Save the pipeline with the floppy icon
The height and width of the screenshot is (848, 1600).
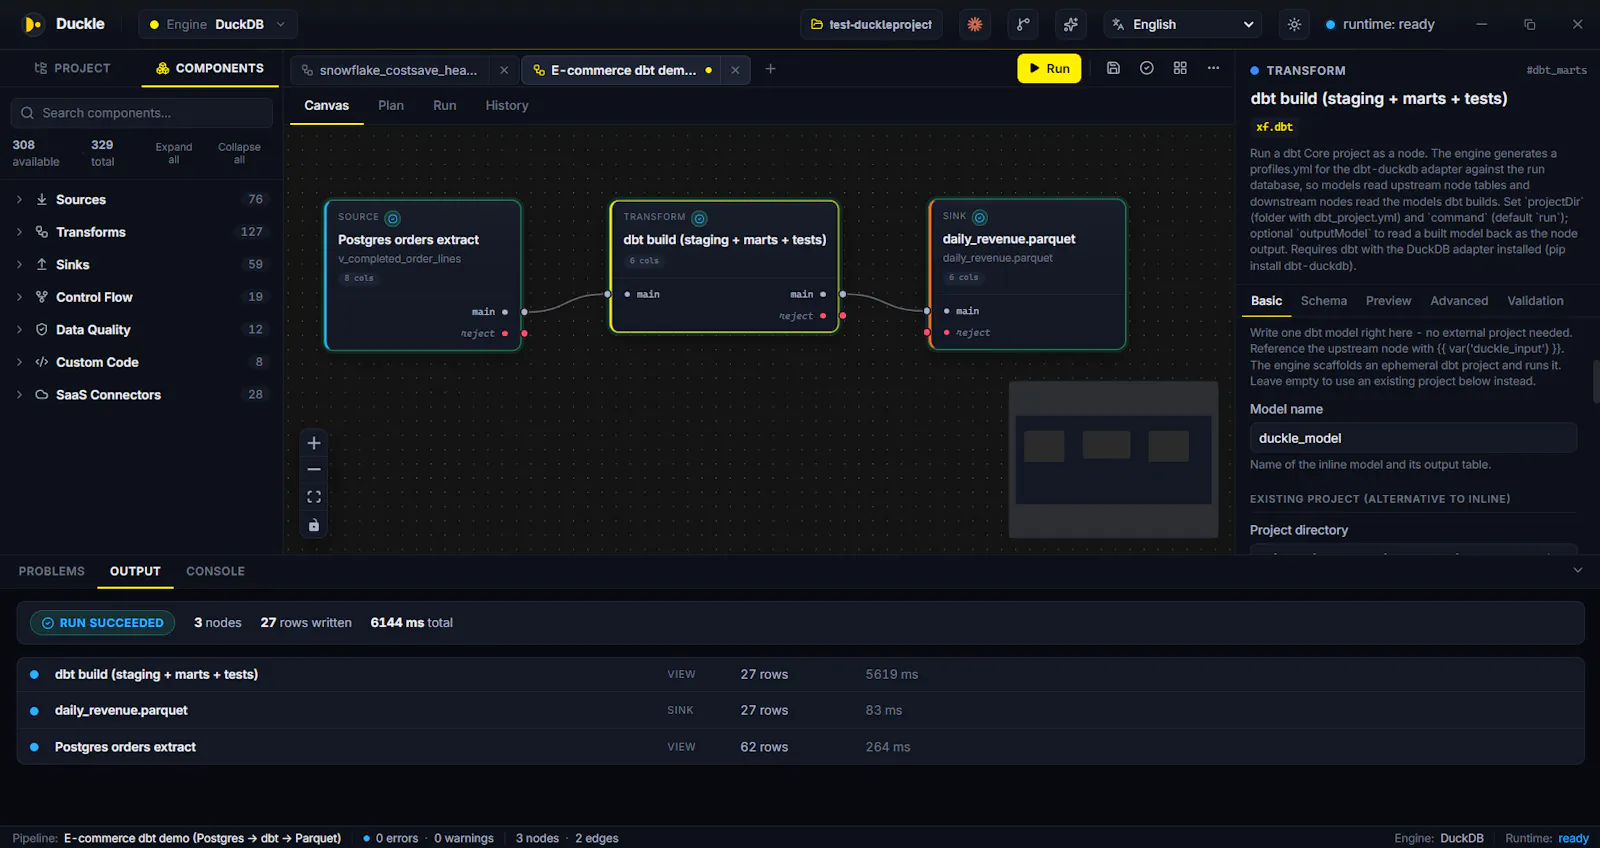(1113, 68)
